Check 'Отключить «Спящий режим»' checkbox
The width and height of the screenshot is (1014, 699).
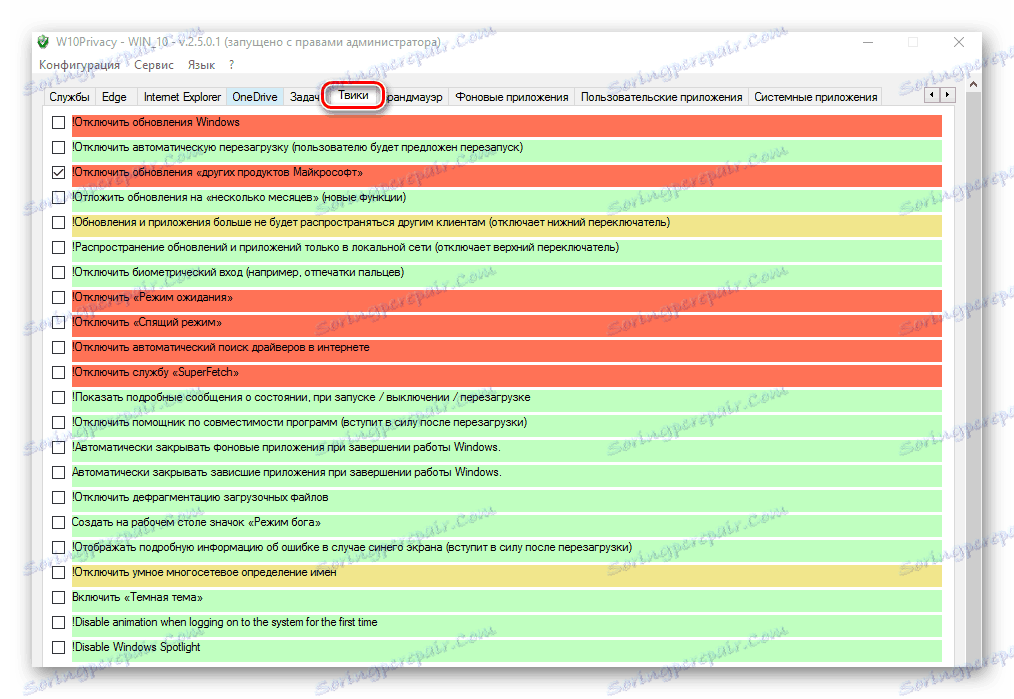pos(58,323)
